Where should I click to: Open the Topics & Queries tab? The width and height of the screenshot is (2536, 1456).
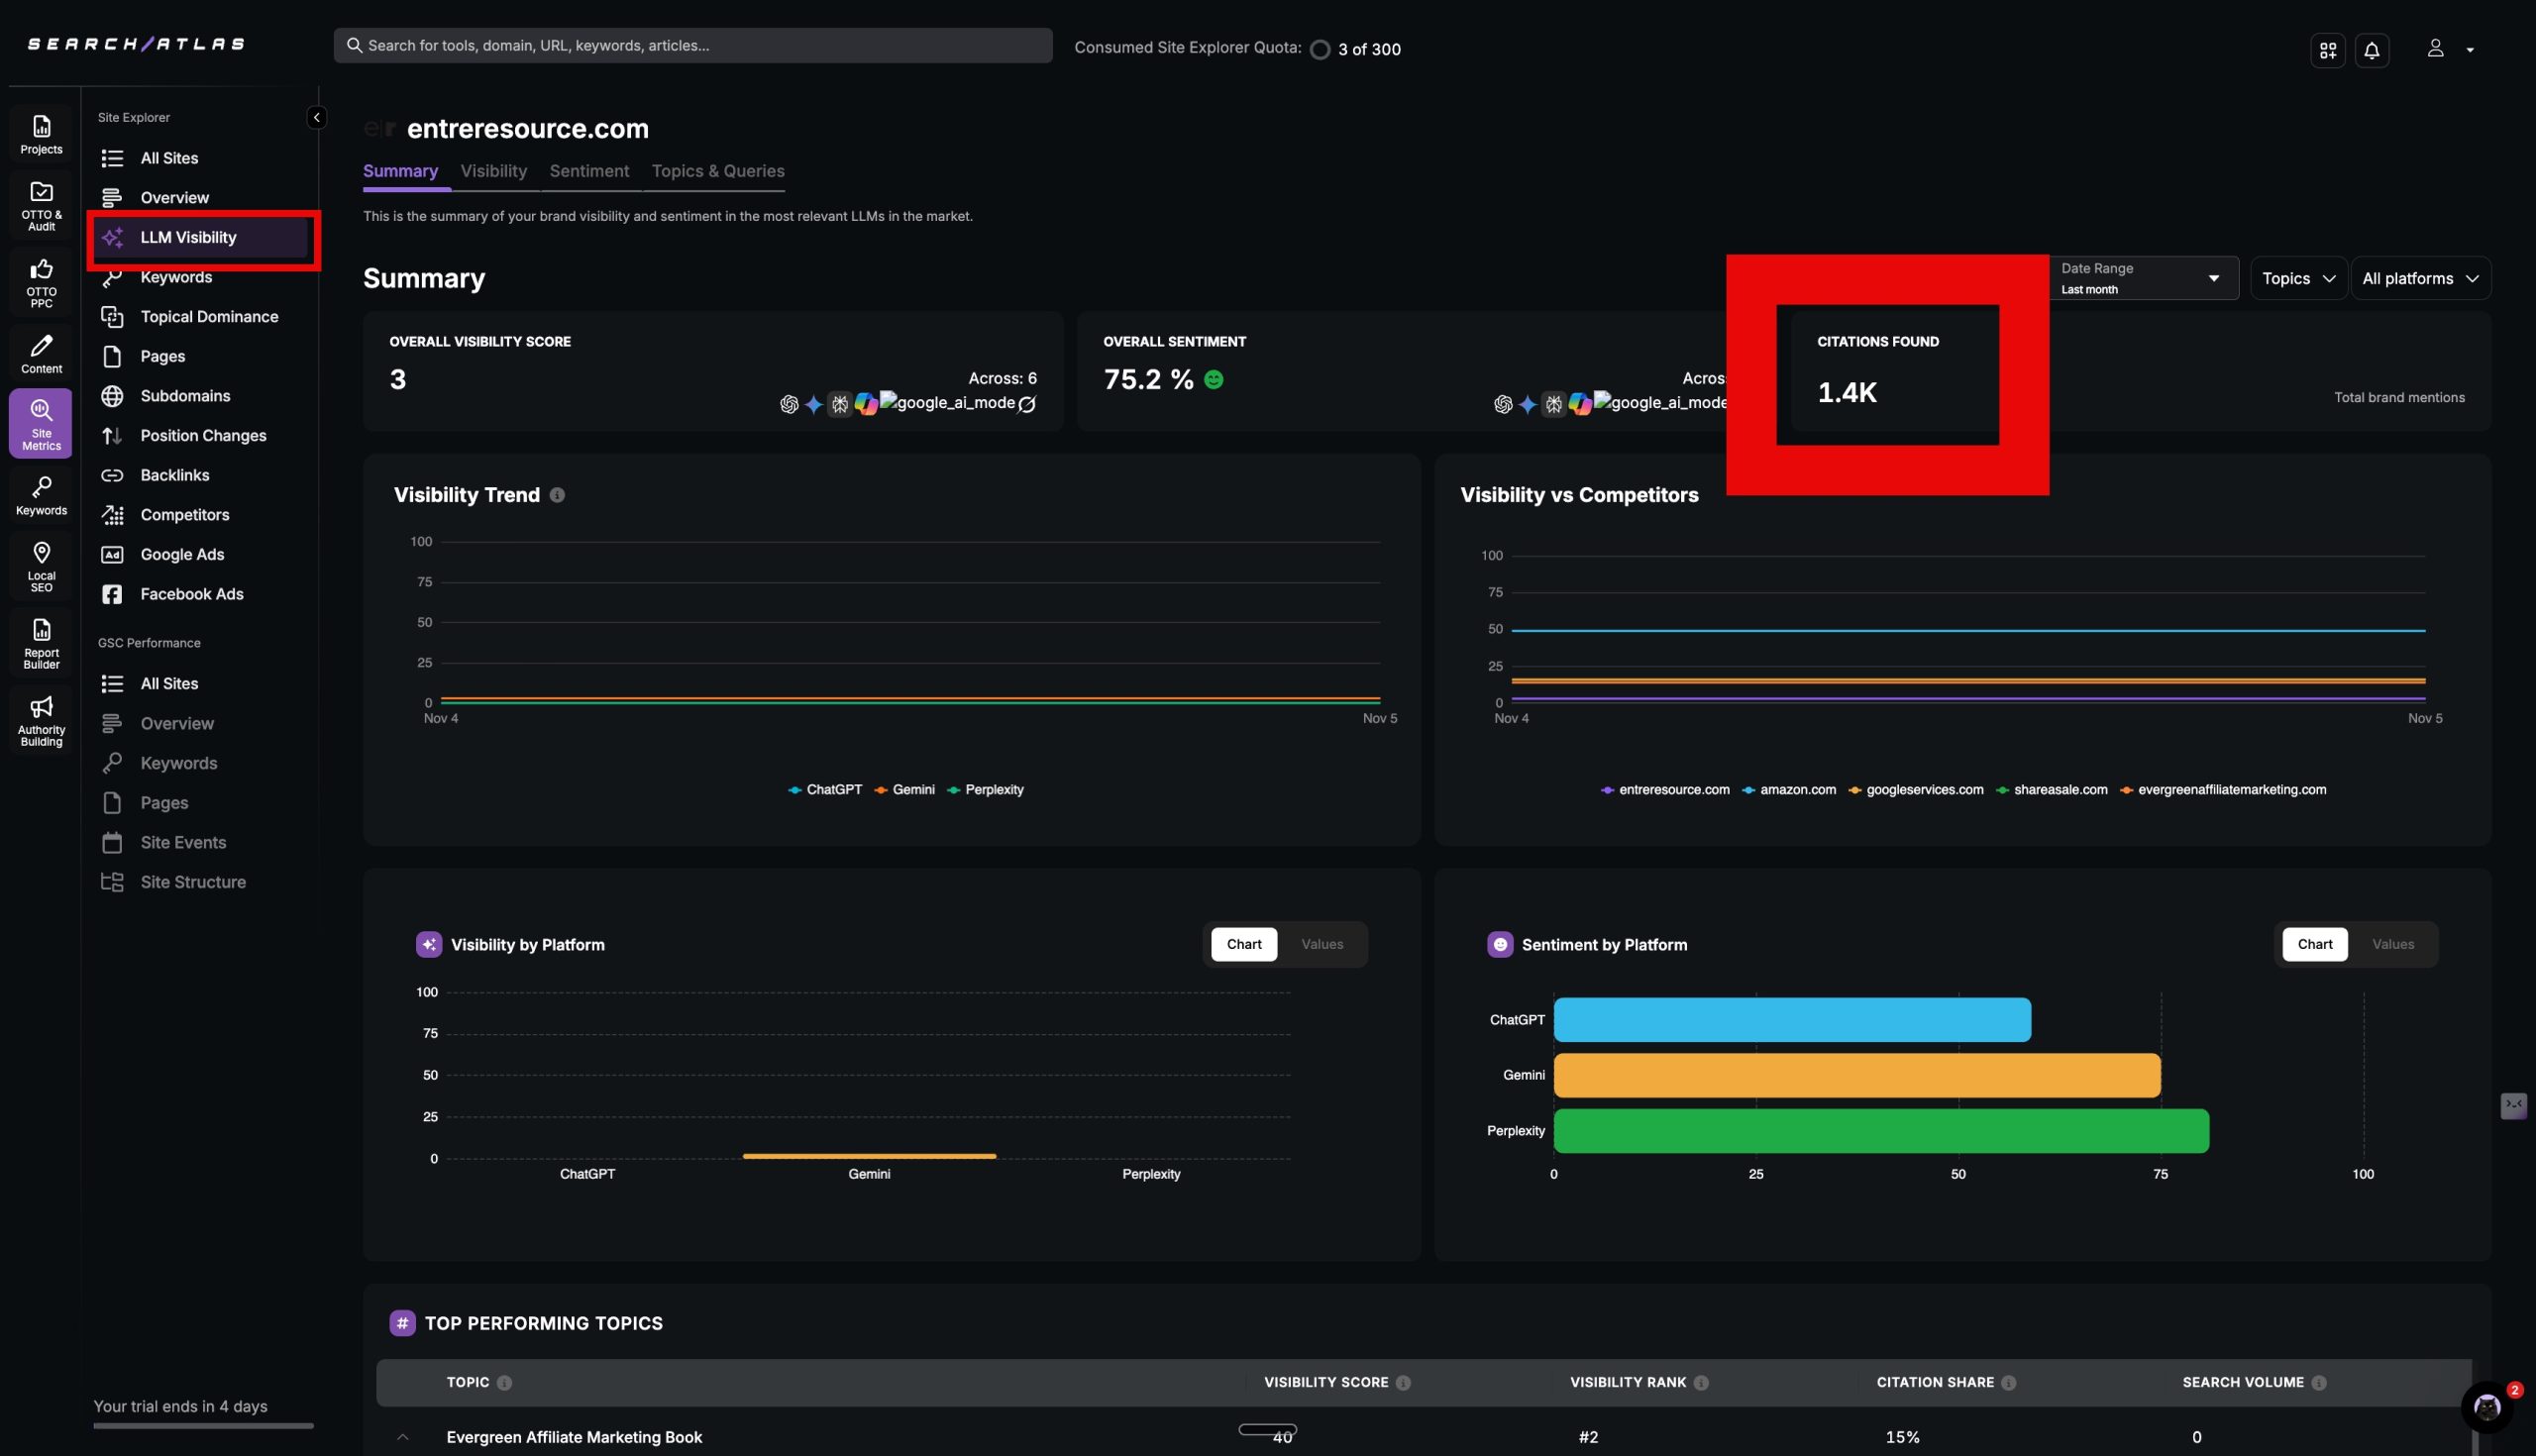click(717, 171)
